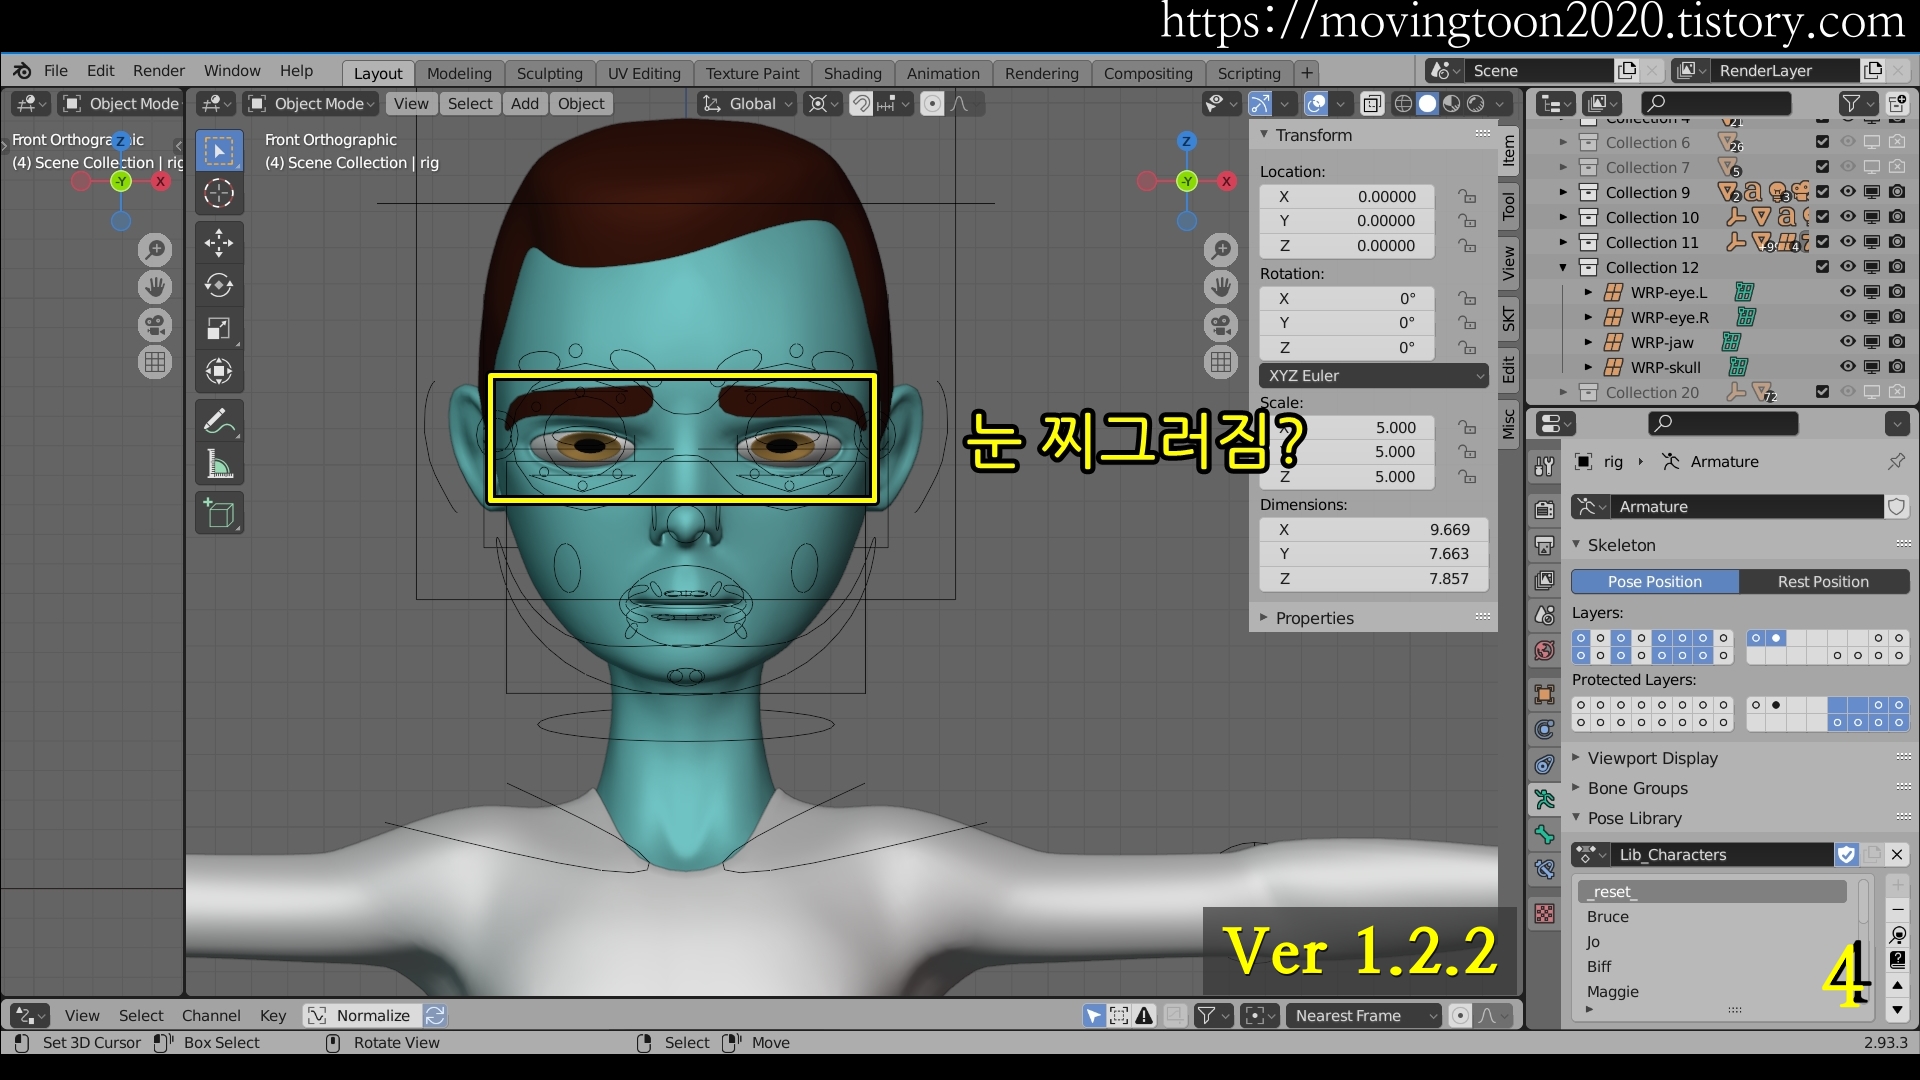
Task: Collapse the Collection 12 tree item
Action: [x=1563, y=267]
